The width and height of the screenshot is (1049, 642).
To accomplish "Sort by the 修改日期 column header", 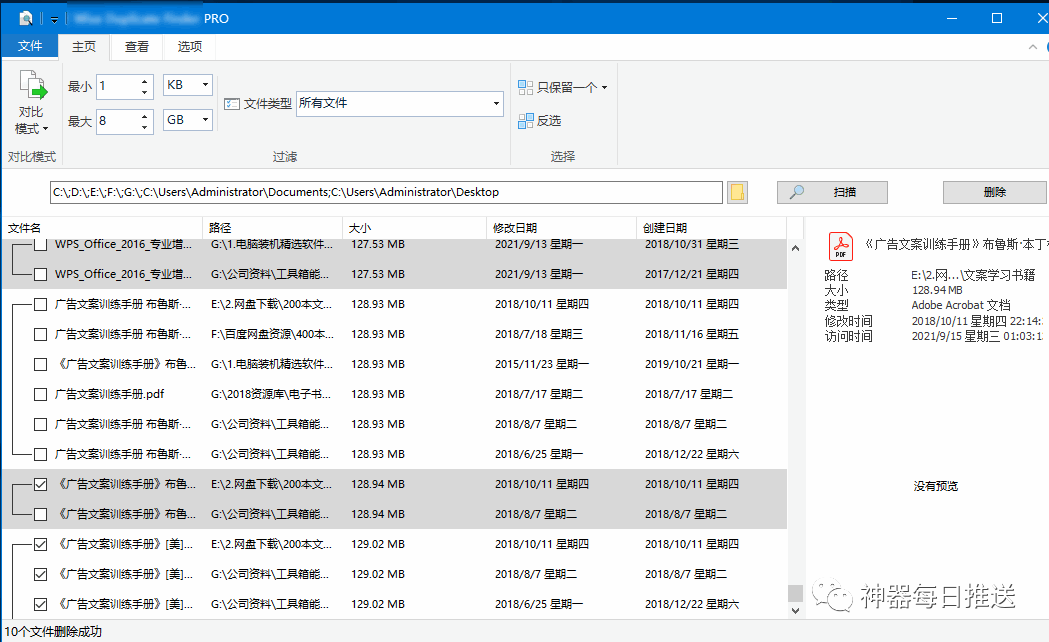I will pyautogui.click(x=561, y=228).
